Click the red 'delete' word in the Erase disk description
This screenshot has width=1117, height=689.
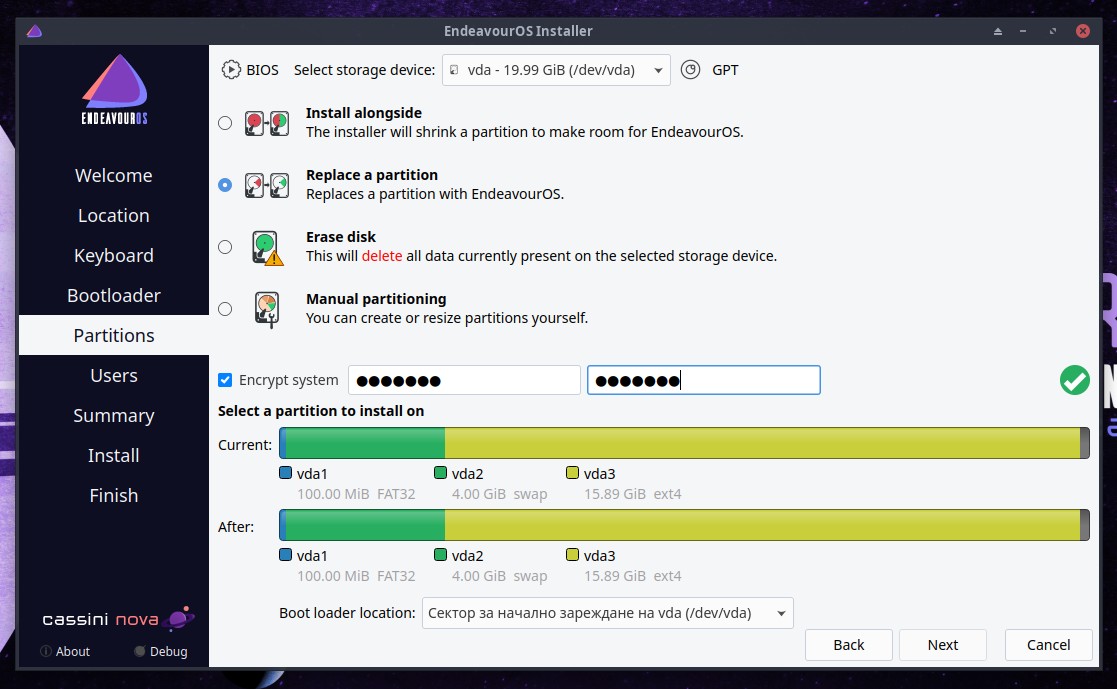click(x=382, y=256)
